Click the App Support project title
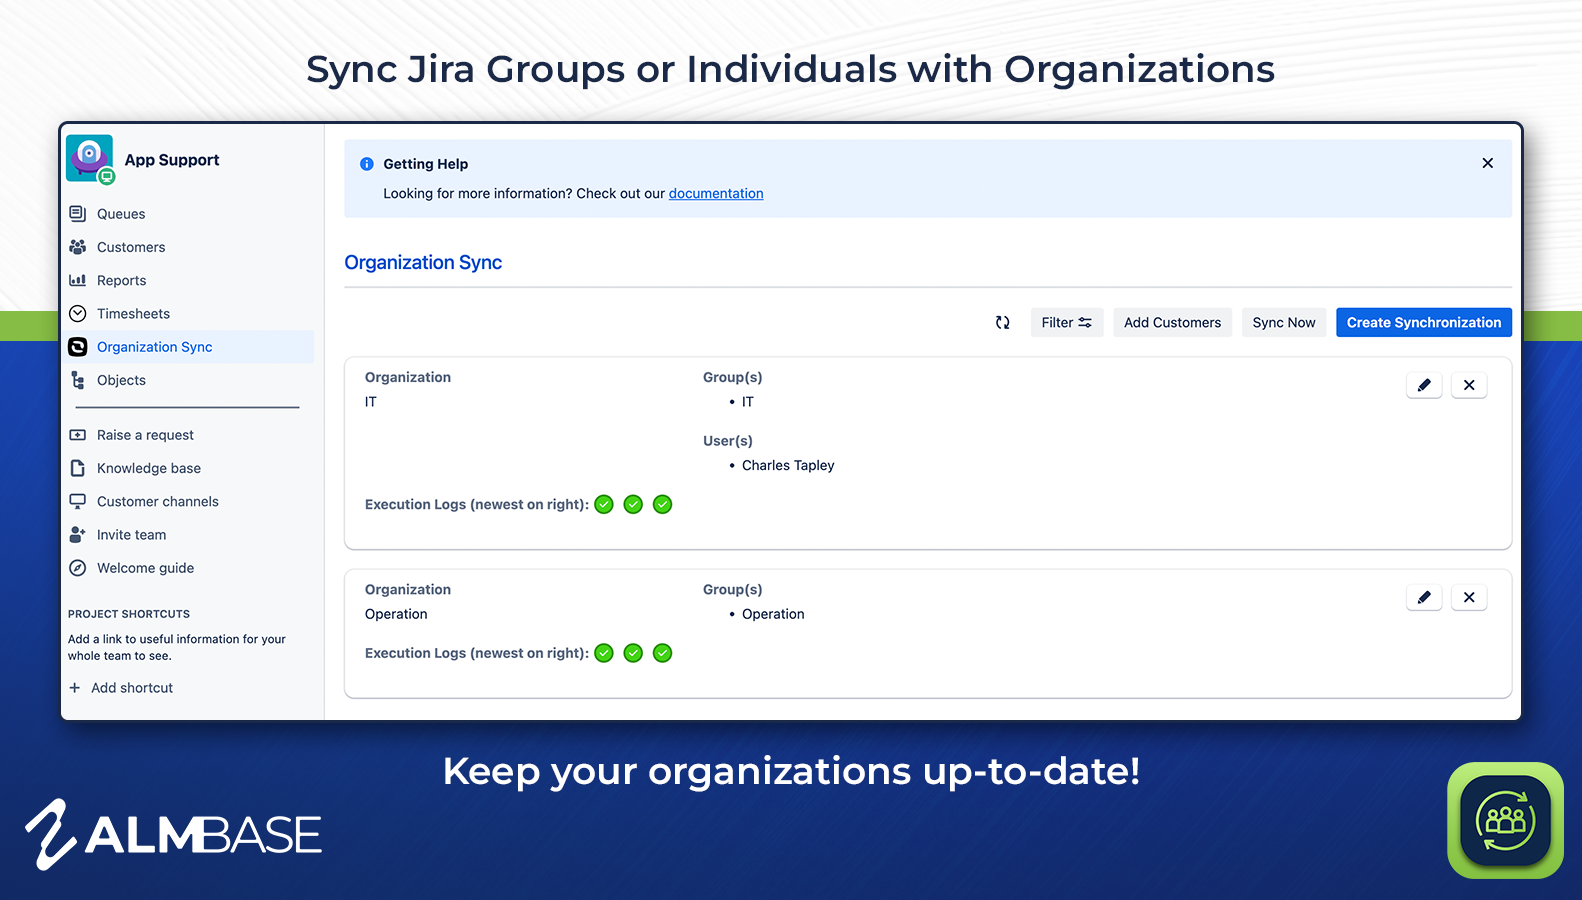 click(172, 160)
